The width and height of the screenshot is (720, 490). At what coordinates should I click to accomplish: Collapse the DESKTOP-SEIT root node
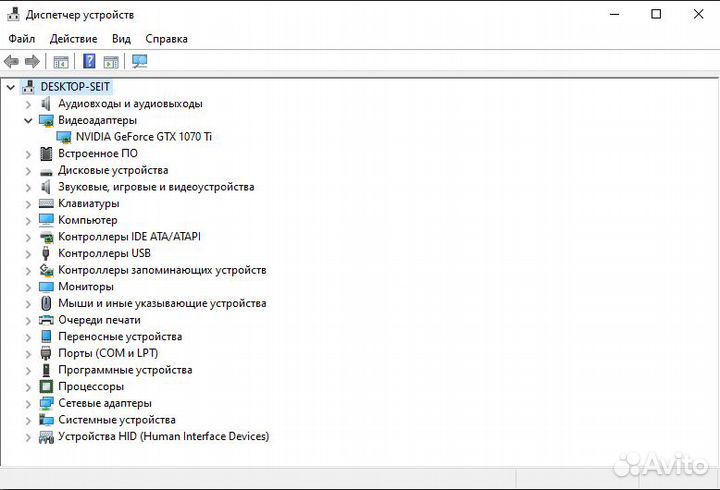[x=11, y=87]
